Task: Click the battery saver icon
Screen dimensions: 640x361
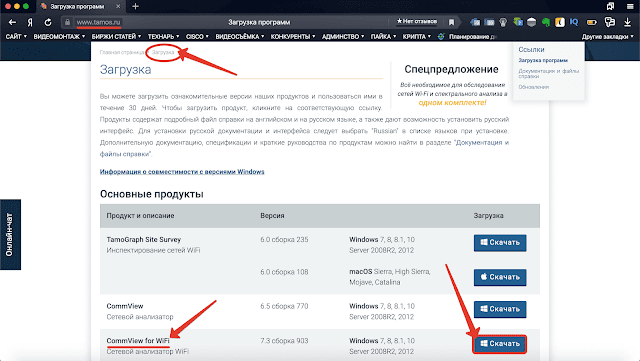Action: point(591,22)
